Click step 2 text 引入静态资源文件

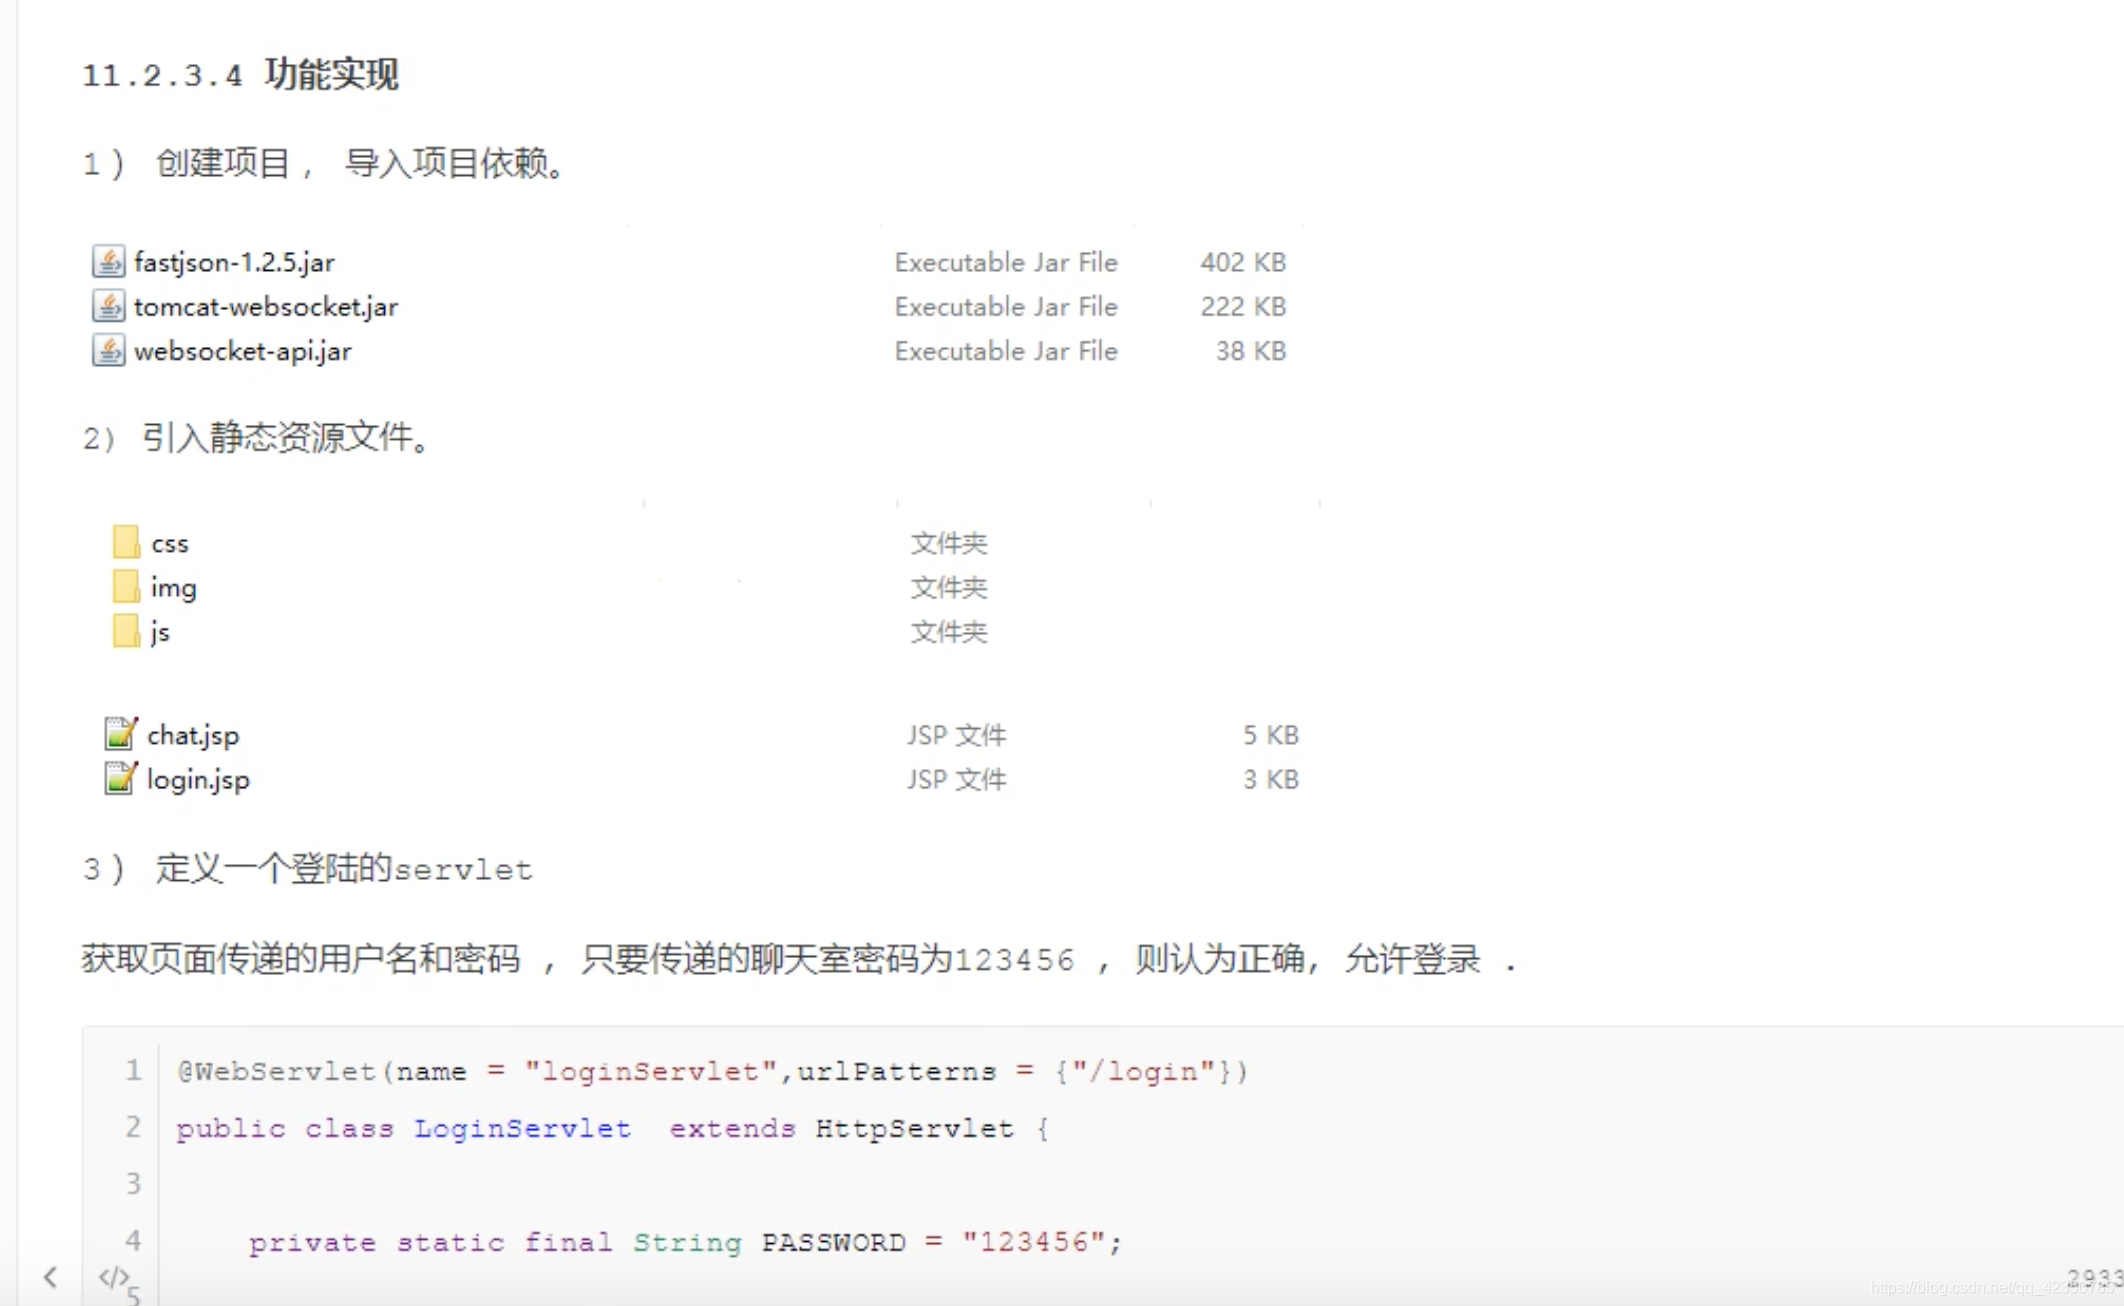tap(257, 437)
